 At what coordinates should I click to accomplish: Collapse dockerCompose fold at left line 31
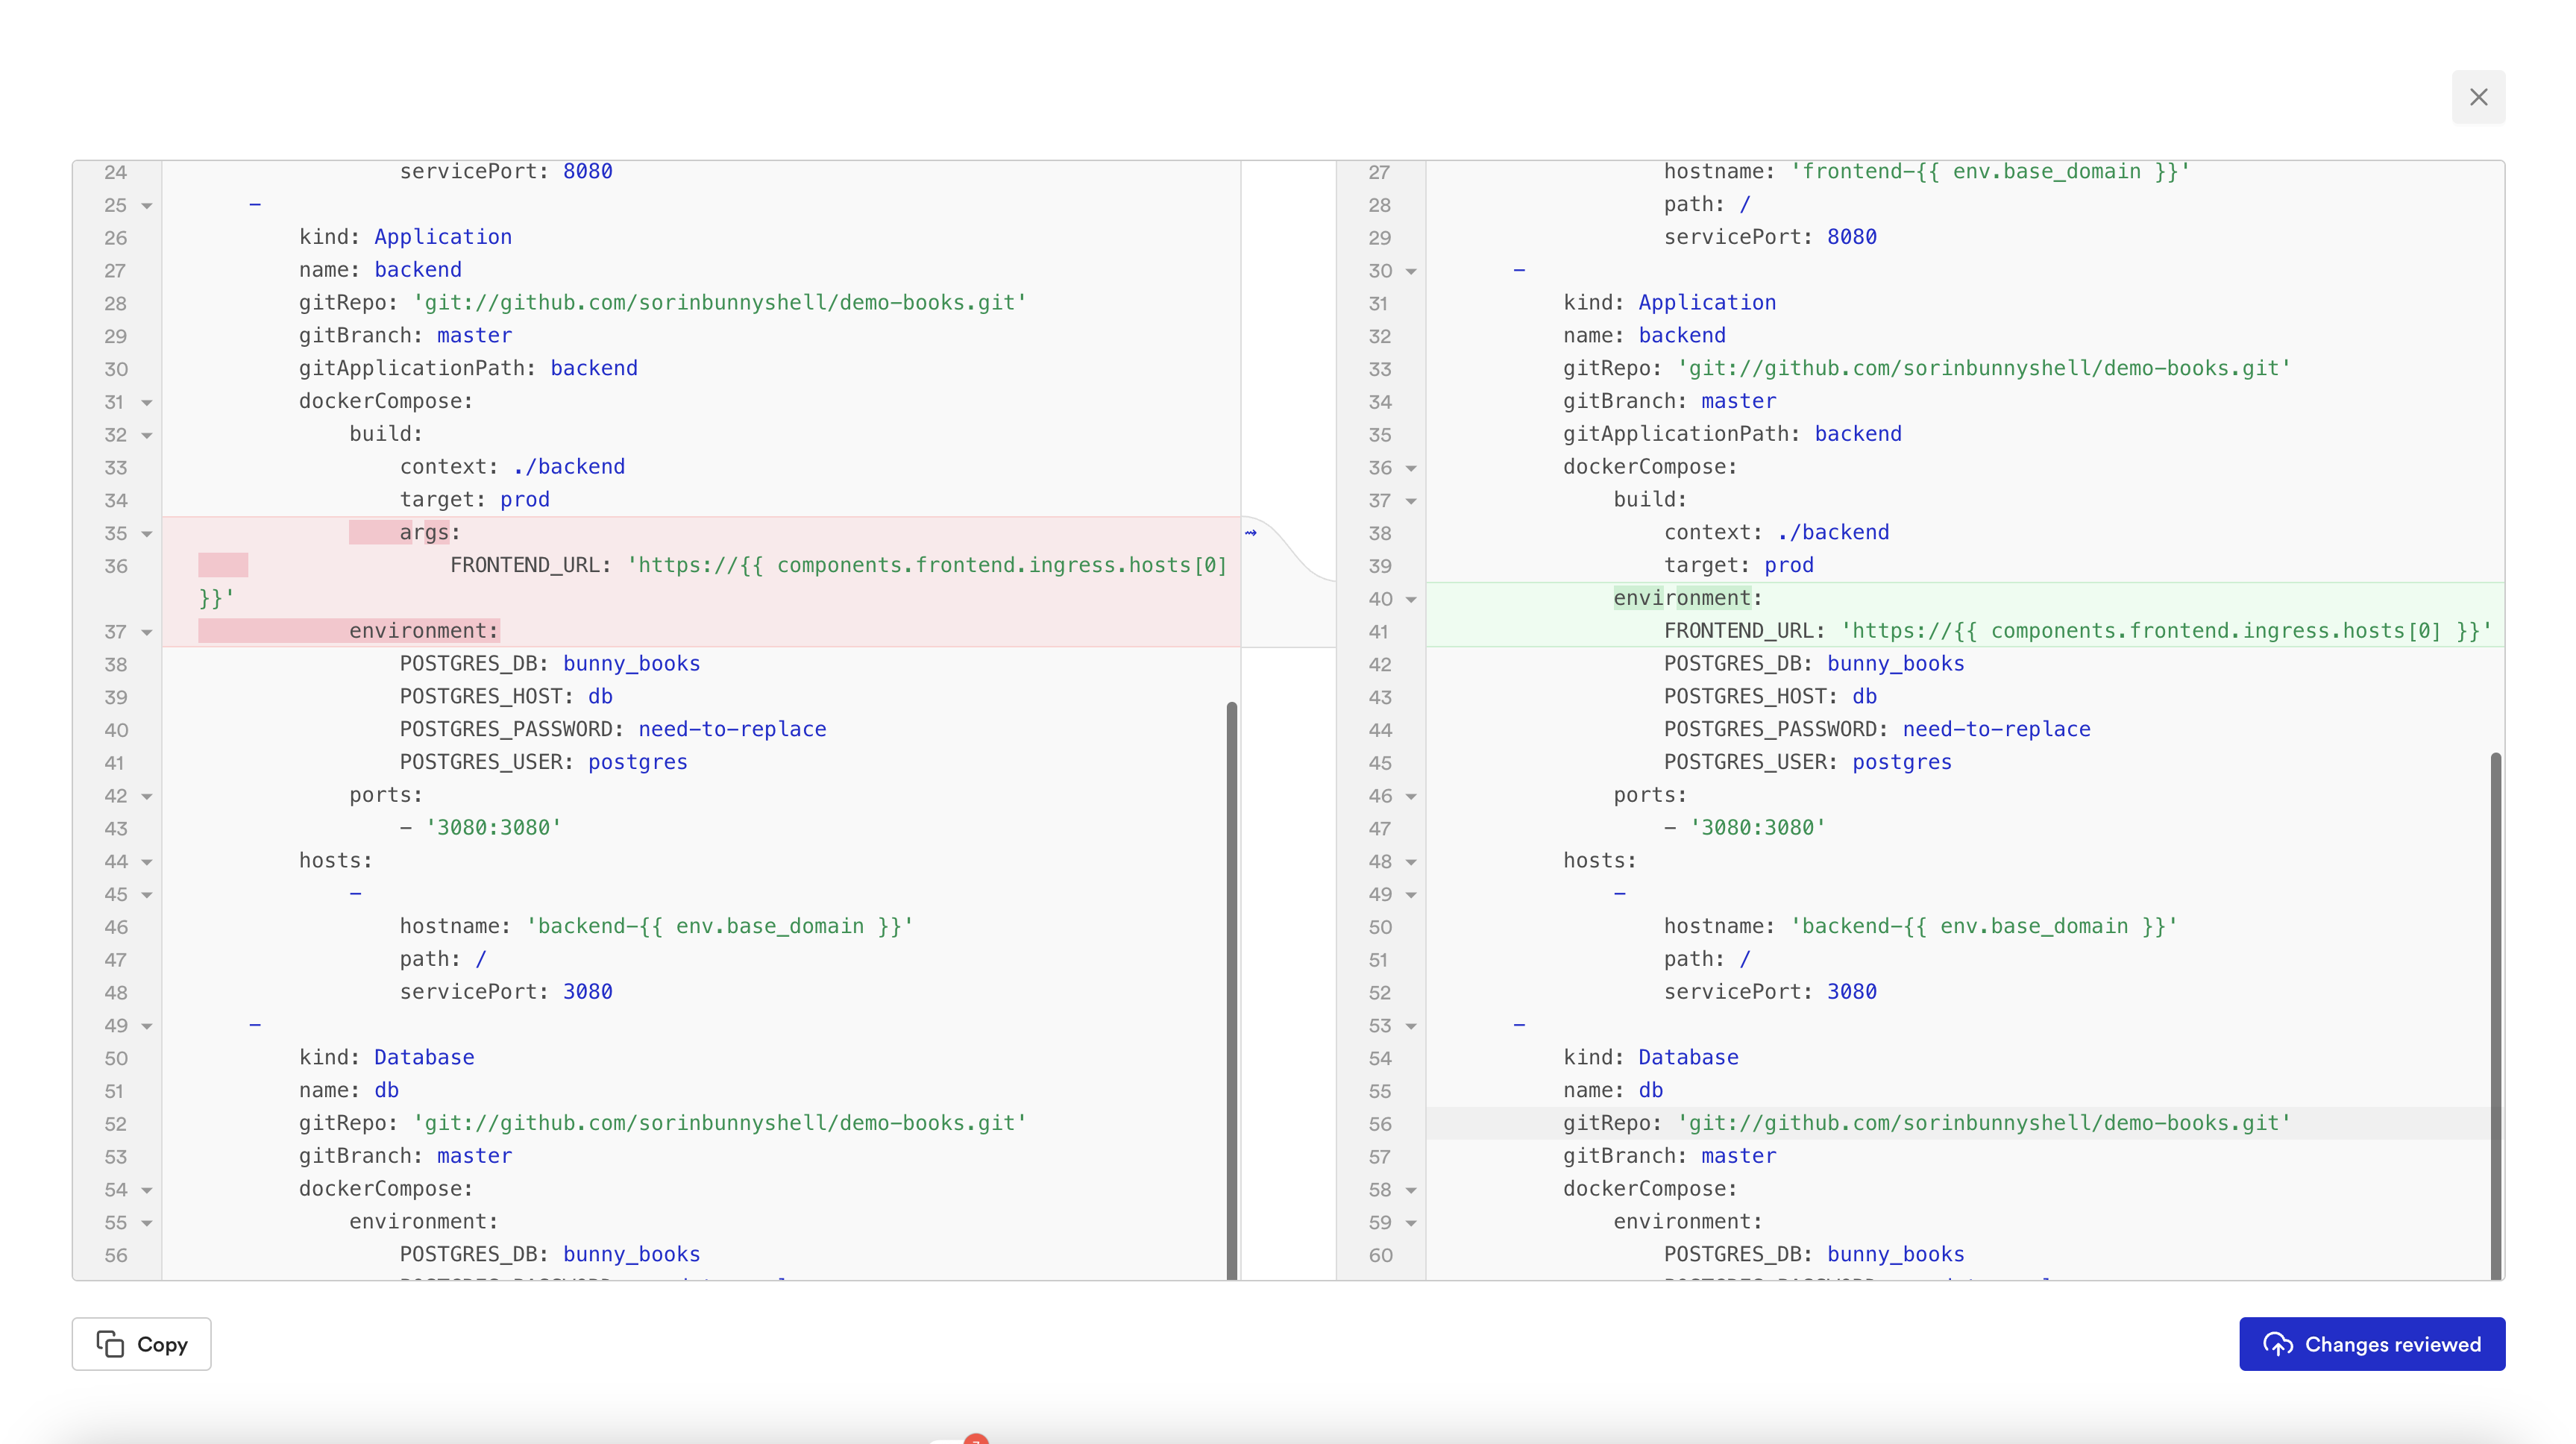(147, 403)
